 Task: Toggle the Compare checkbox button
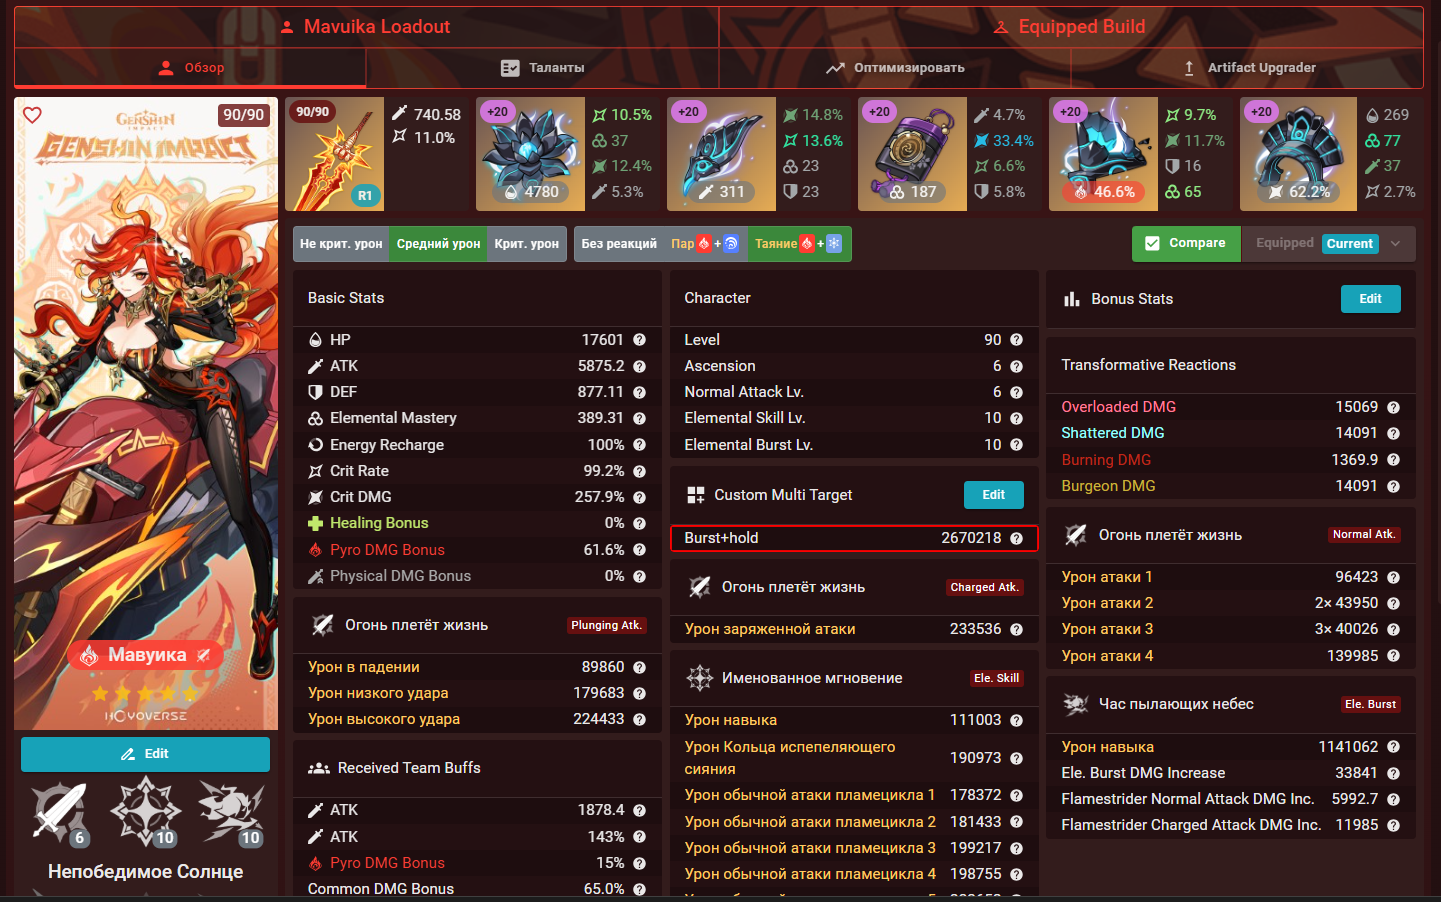point(1186,243)
